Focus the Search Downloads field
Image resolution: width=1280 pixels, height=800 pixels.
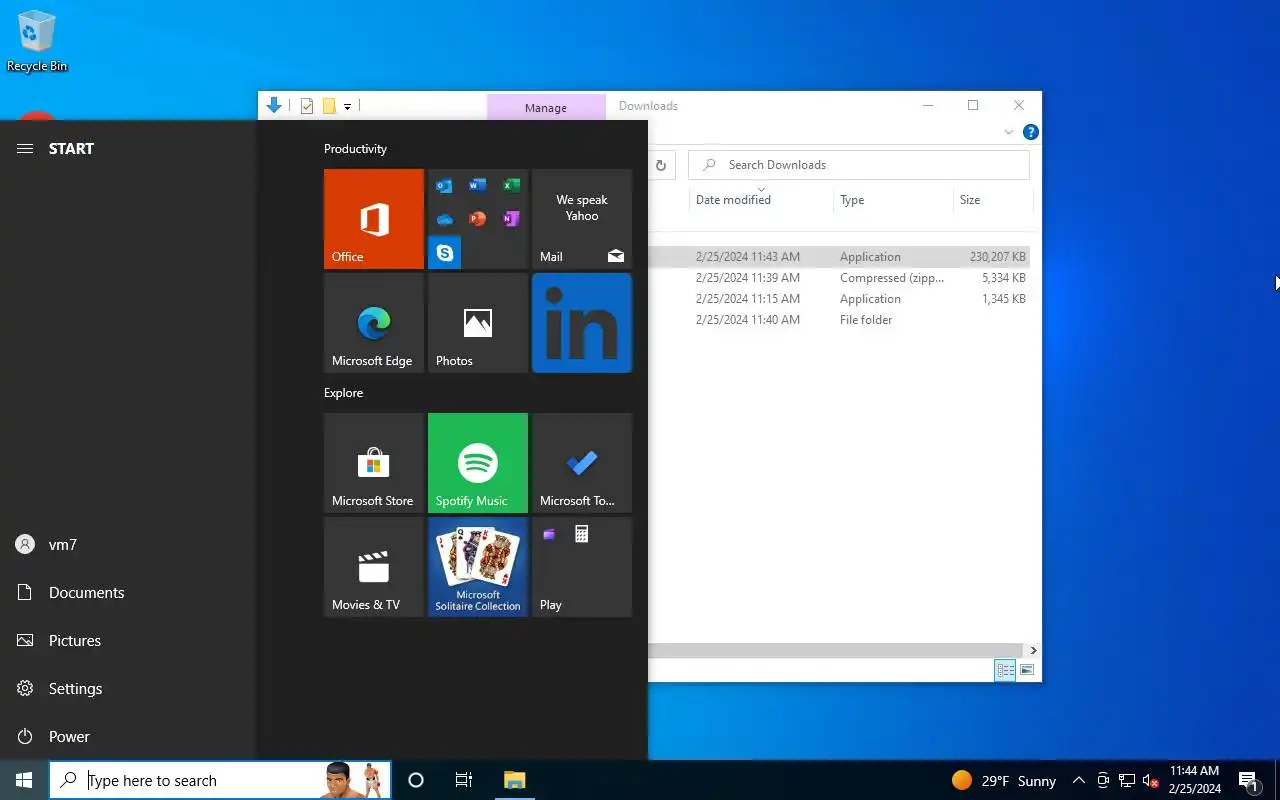pyautogui.click(x=859, y=165)
